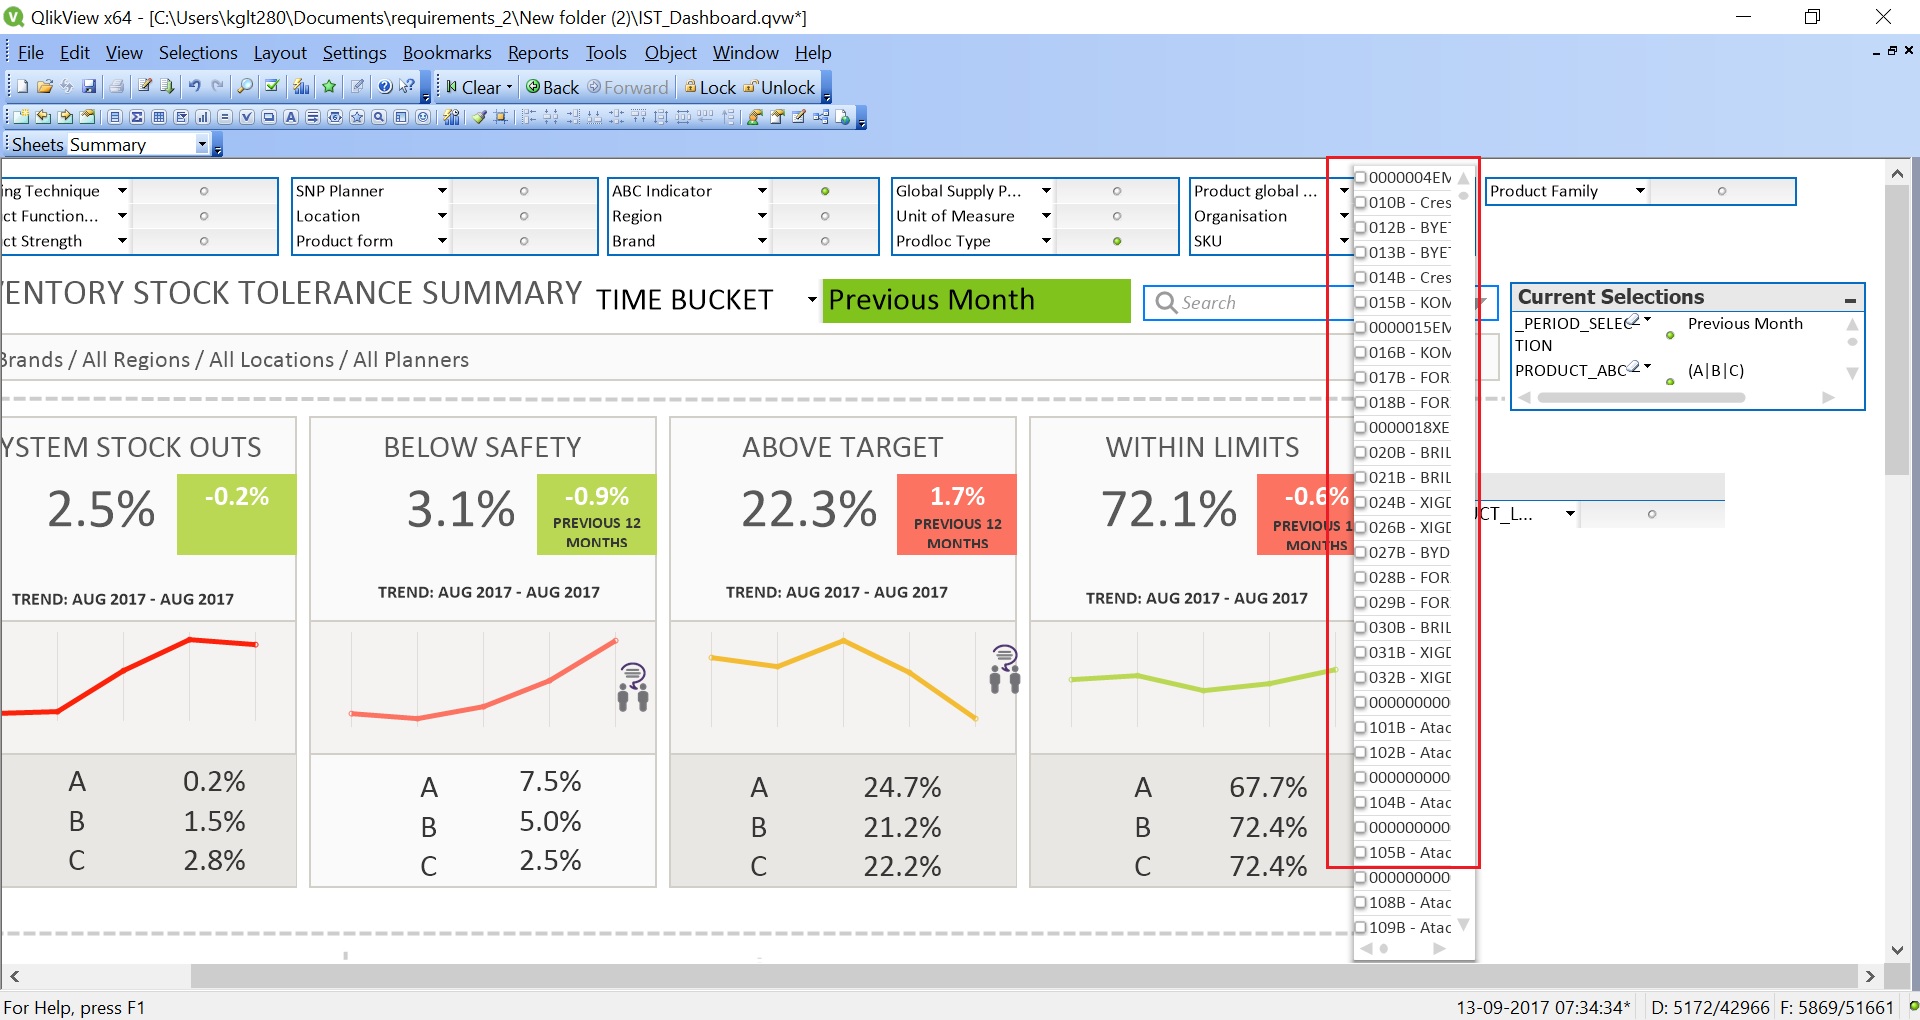Expand the ABC Indicator dropdown
Screen dimensions: 1920x1020
[762, 190]
